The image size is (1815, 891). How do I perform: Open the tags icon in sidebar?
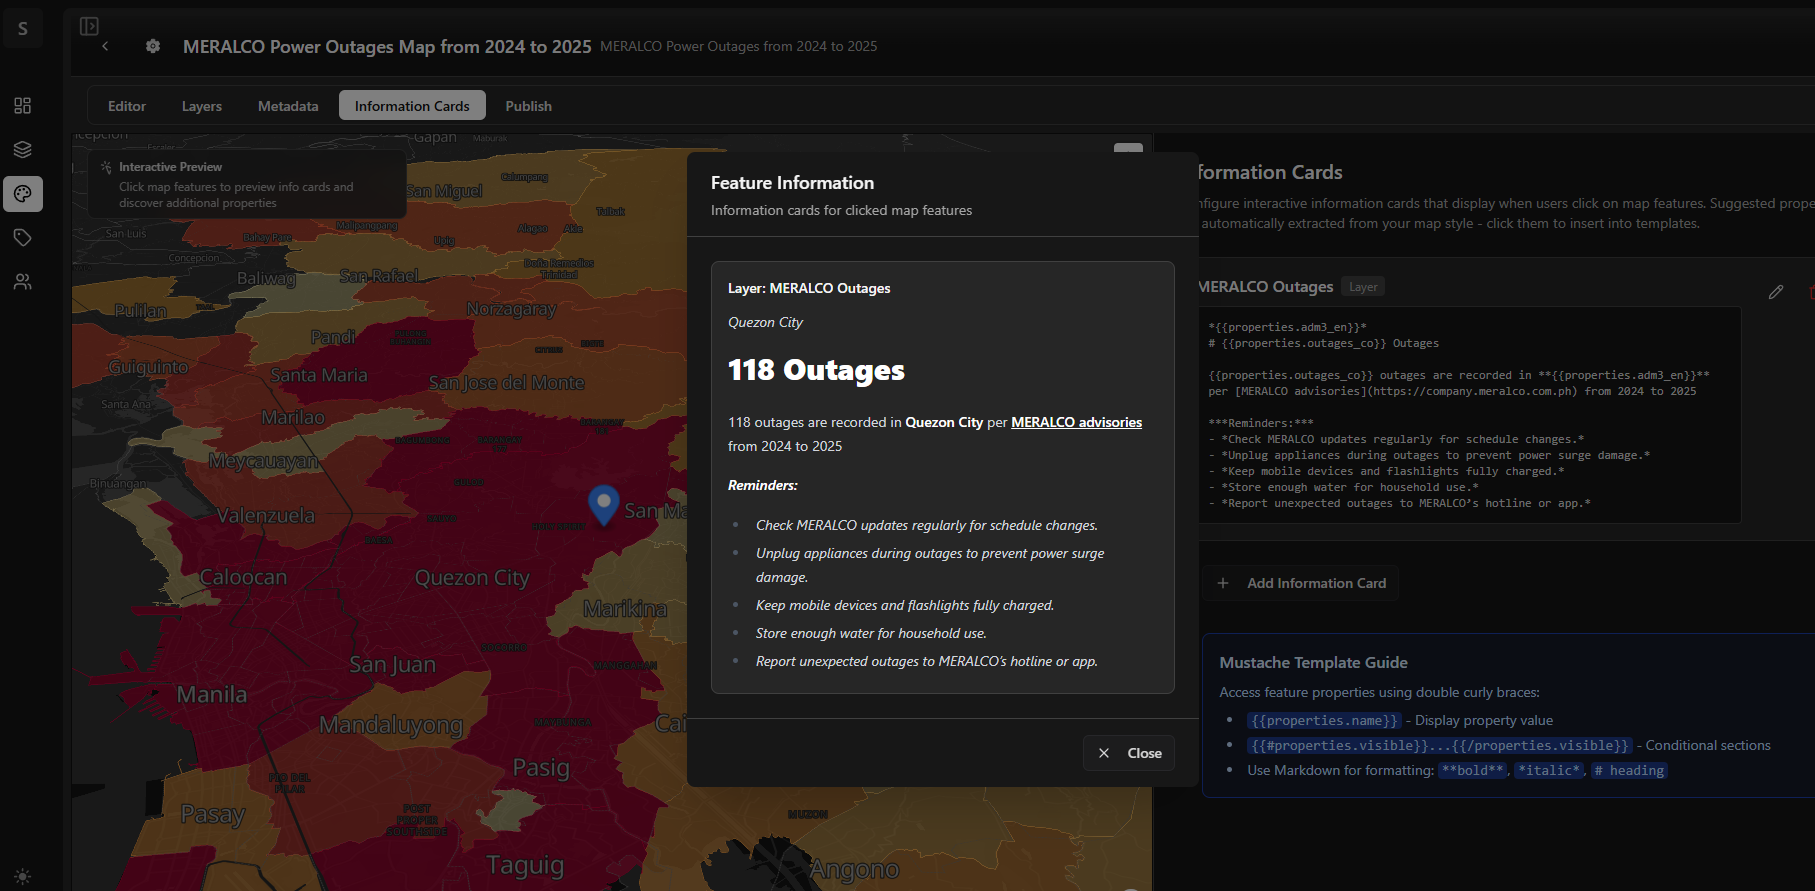pos(22,238)
